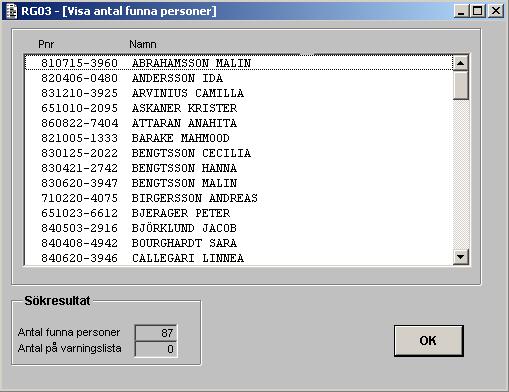This screenshot has height=392, width=509.
Task: Click the RG03 application icon in title bar
Action: click(12, 11)
